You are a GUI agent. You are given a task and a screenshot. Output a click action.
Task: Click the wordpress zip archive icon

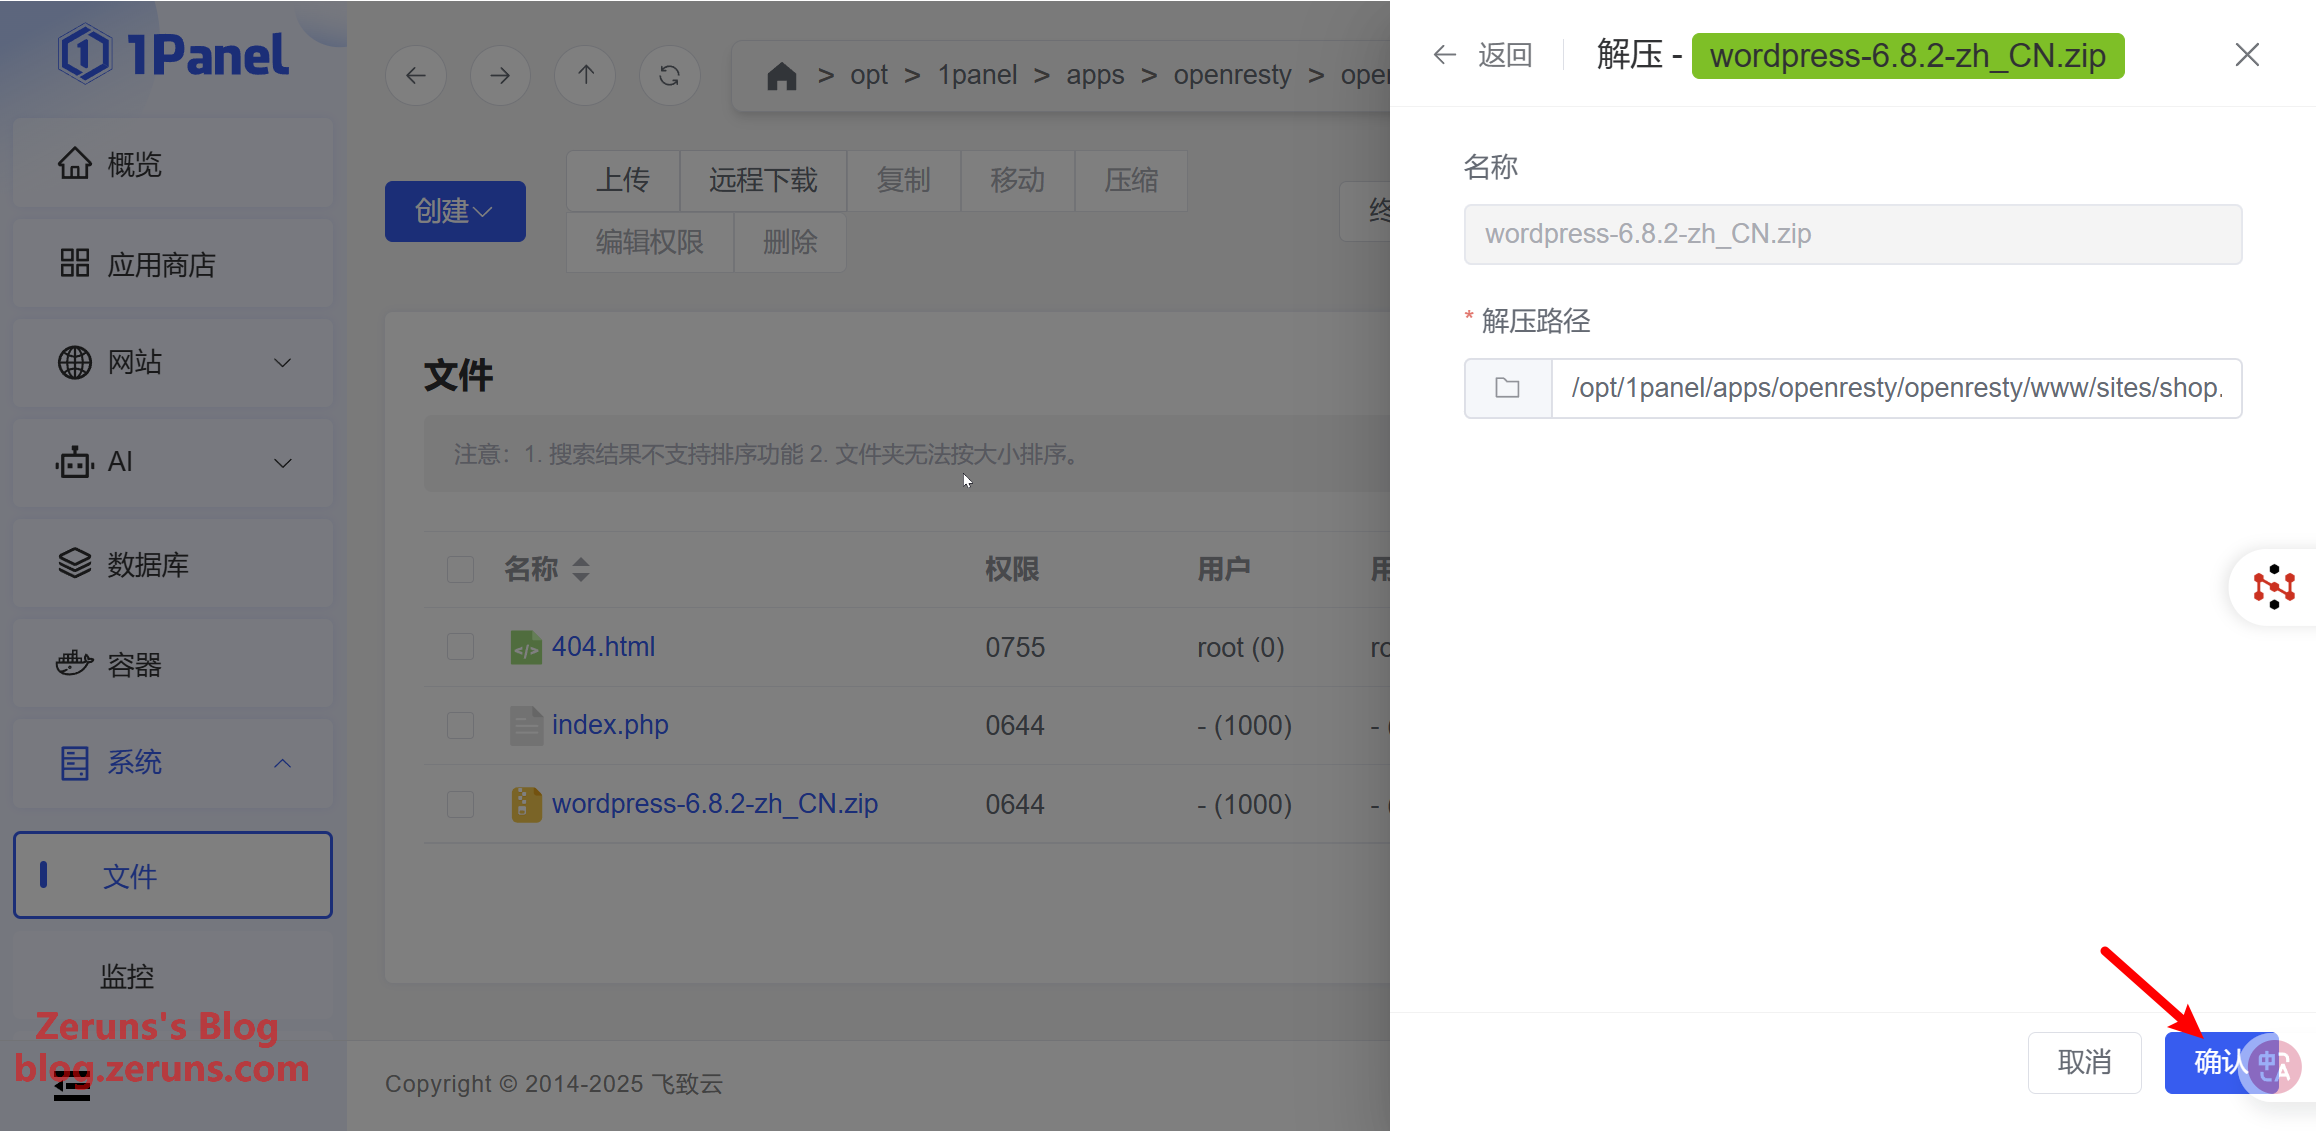point(526,804)
